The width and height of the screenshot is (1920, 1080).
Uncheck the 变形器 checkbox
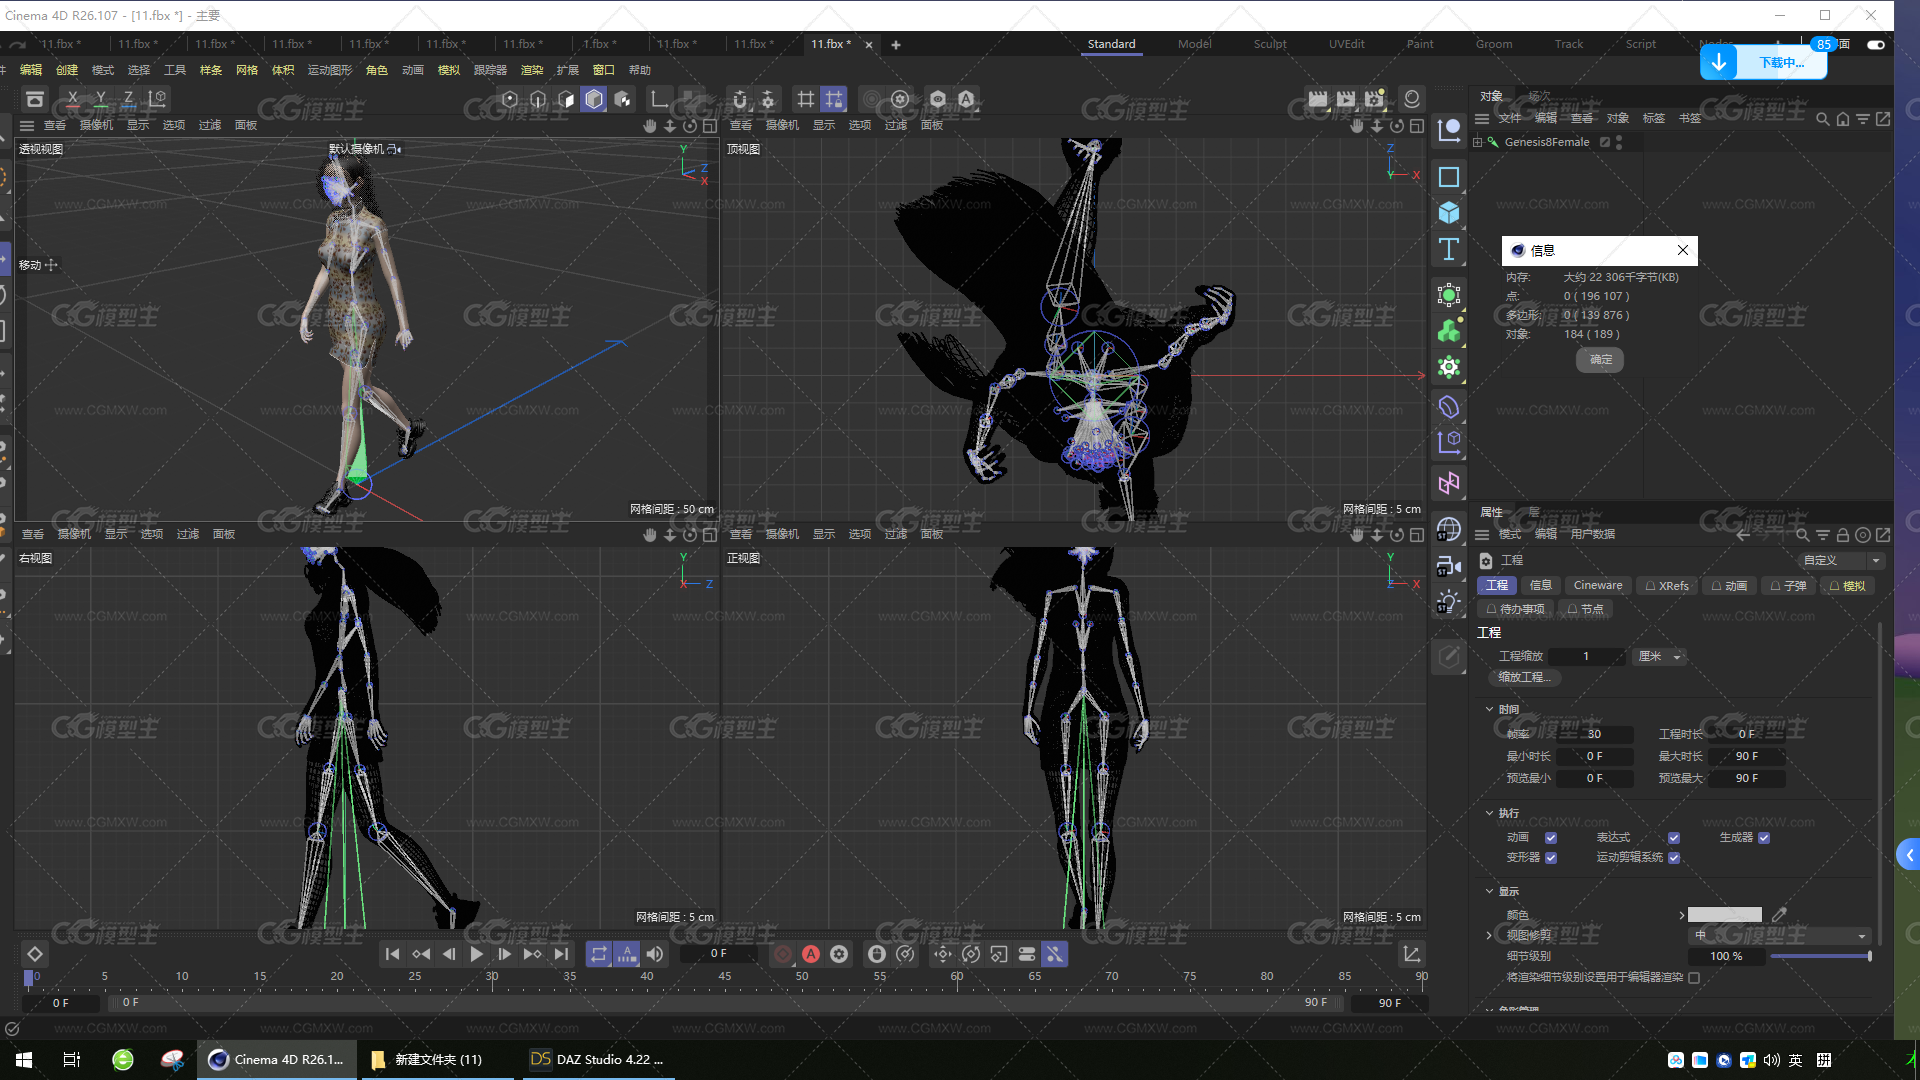(x=1551, y=858)
